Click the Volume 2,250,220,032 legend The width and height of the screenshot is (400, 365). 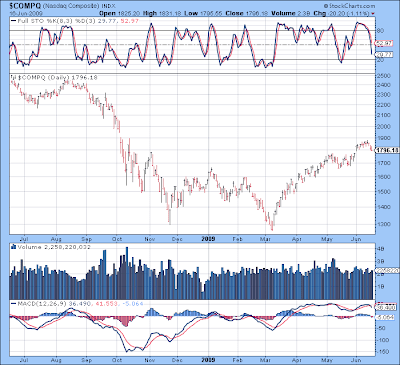click(x=54, y=247)
